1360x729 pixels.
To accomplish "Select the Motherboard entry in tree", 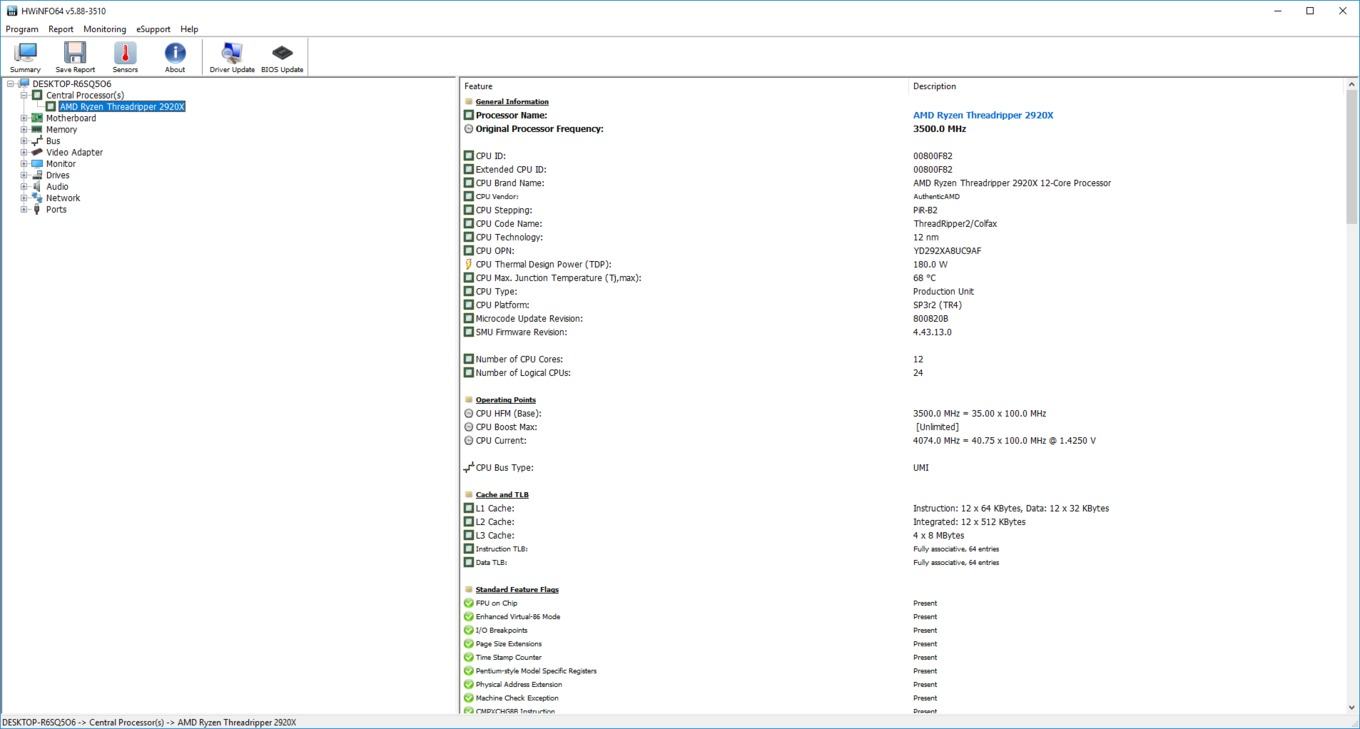I will (71, 118).
